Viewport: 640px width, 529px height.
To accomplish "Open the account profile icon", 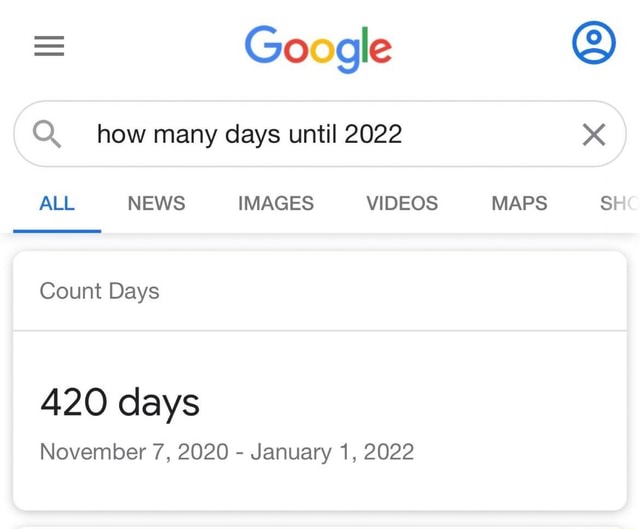I will tap(594, 43).
